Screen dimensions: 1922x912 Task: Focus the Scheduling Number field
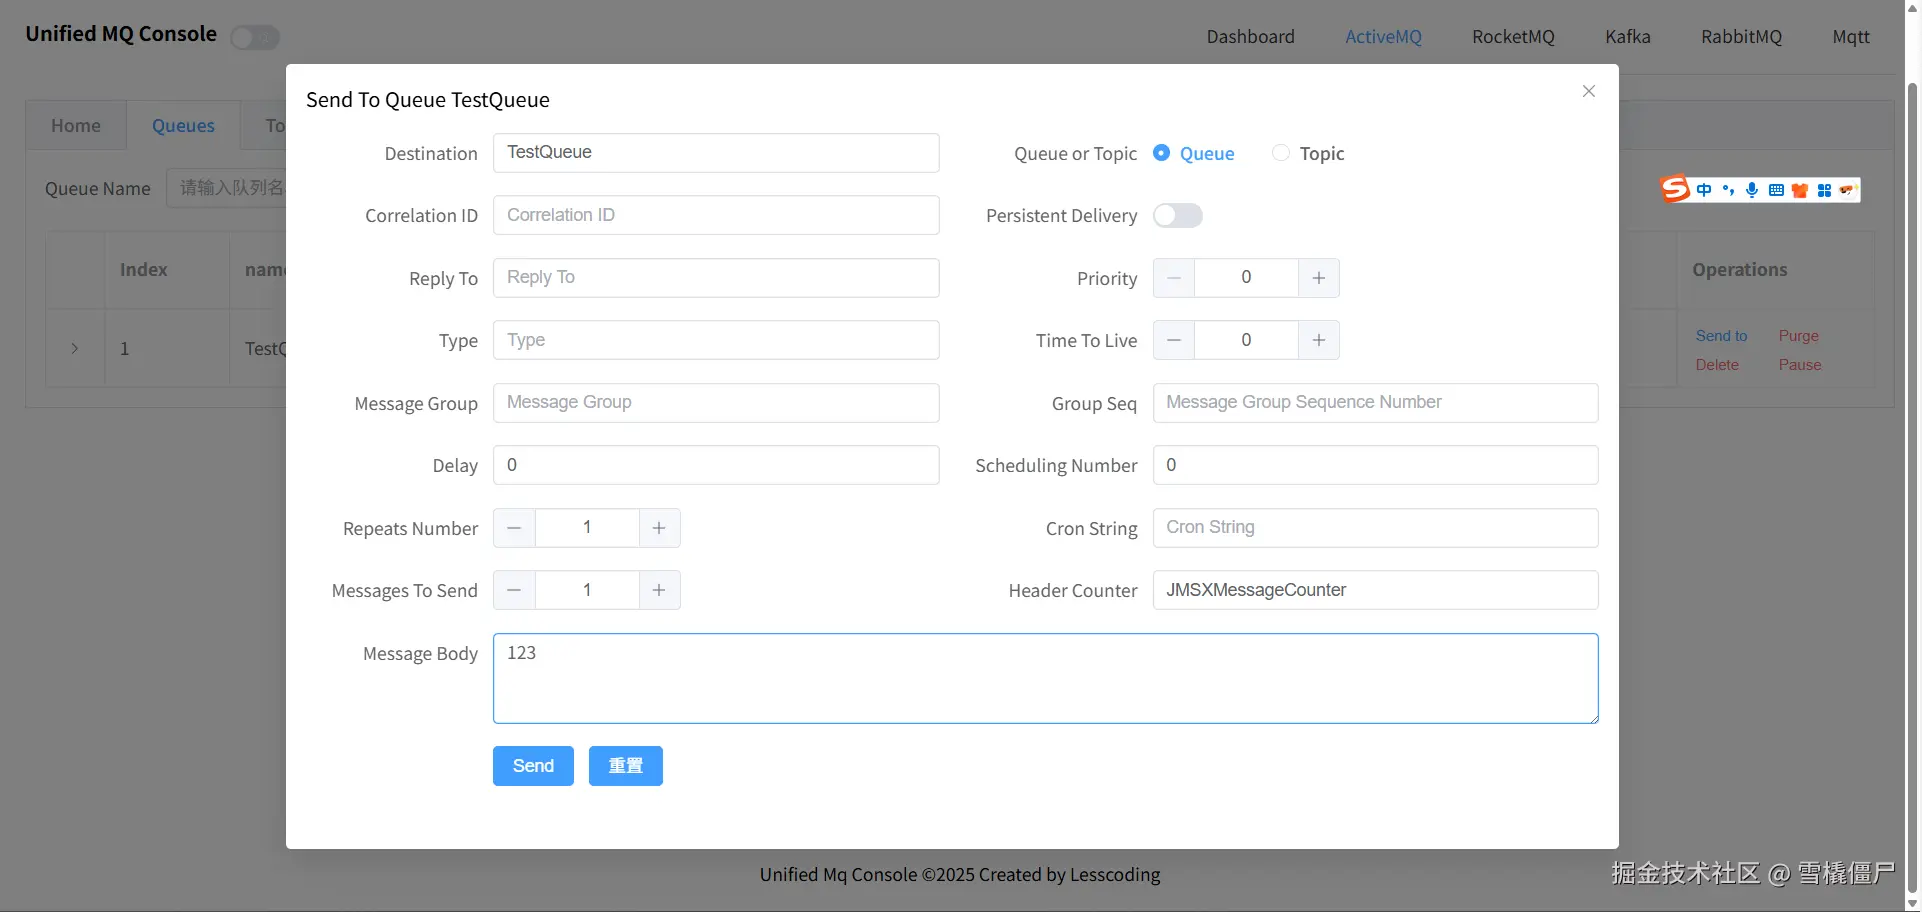coord(1375,465)
